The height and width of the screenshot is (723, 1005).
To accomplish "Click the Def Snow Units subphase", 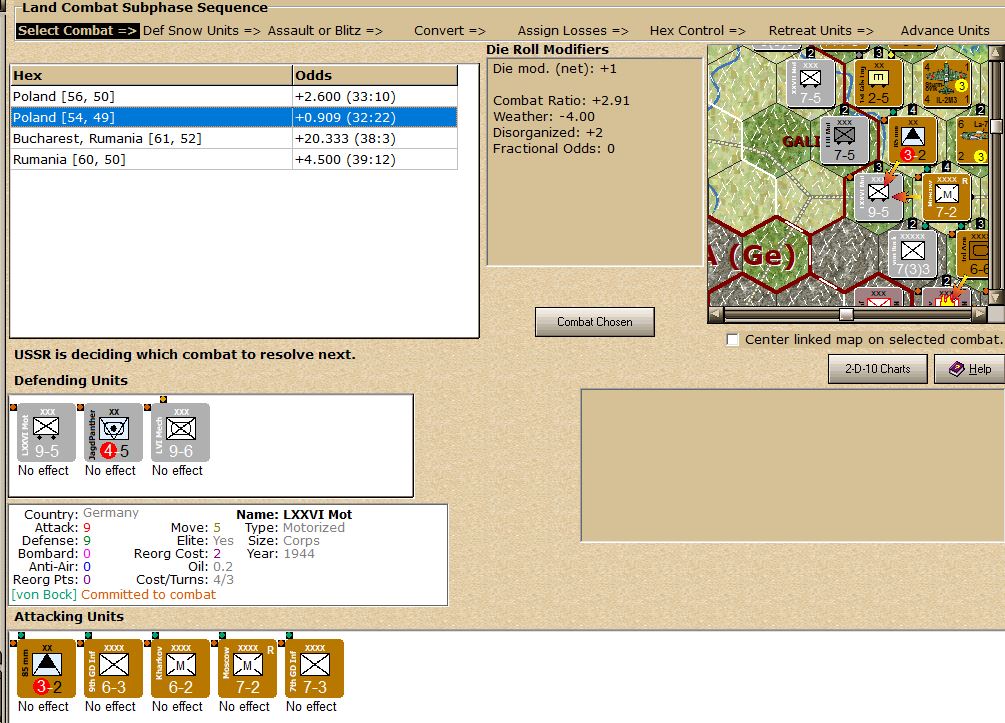I will (x=202, y=30).
